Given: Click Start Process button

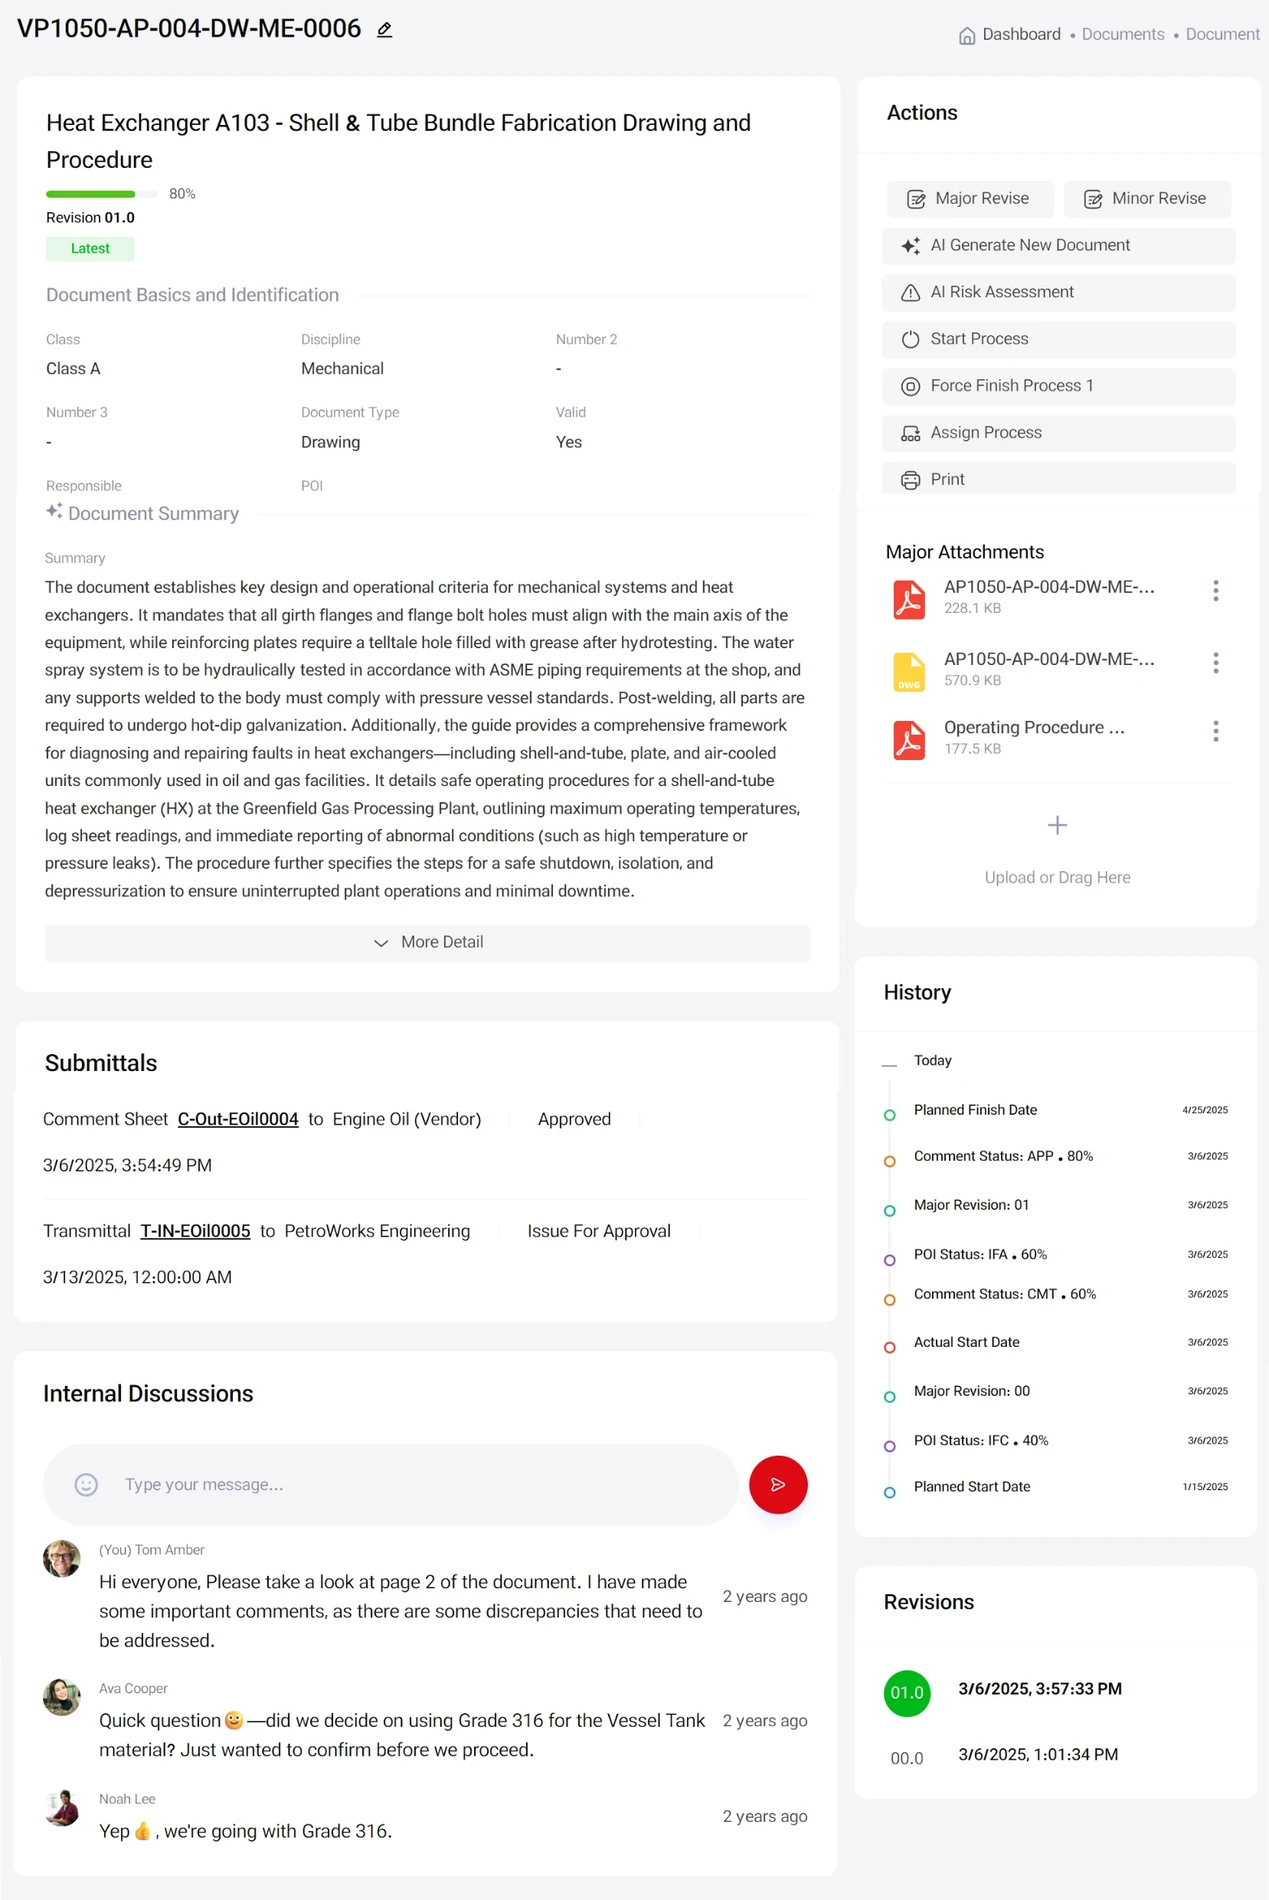Looking at the screenshot, I should (x=1059, y=340).
